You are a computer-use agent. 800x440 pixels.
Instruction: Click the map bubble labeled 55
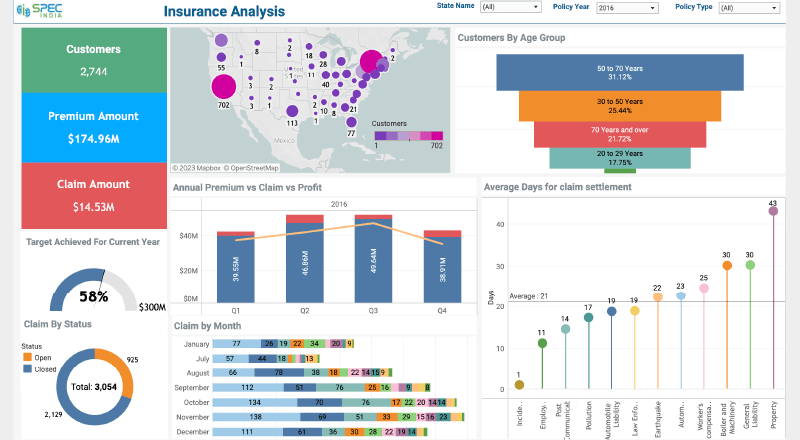pyautogui.click(x=221, y=57)
